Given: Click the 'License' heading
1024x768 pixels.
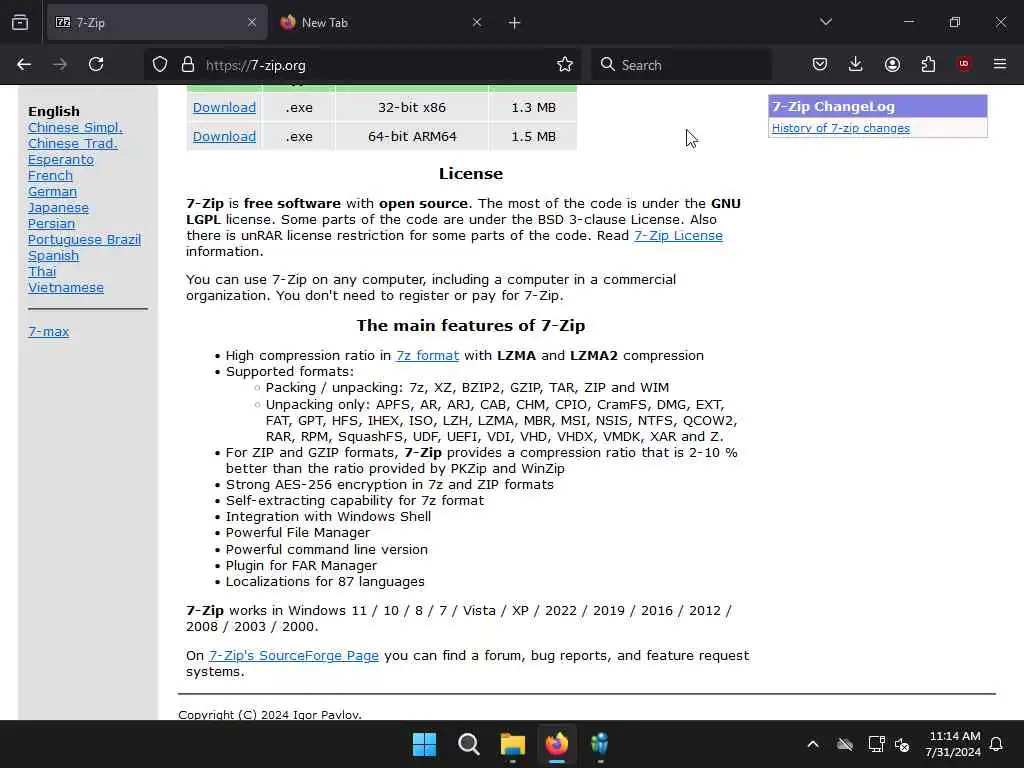Looking at the screenshot, I should [x=470, y=174].
